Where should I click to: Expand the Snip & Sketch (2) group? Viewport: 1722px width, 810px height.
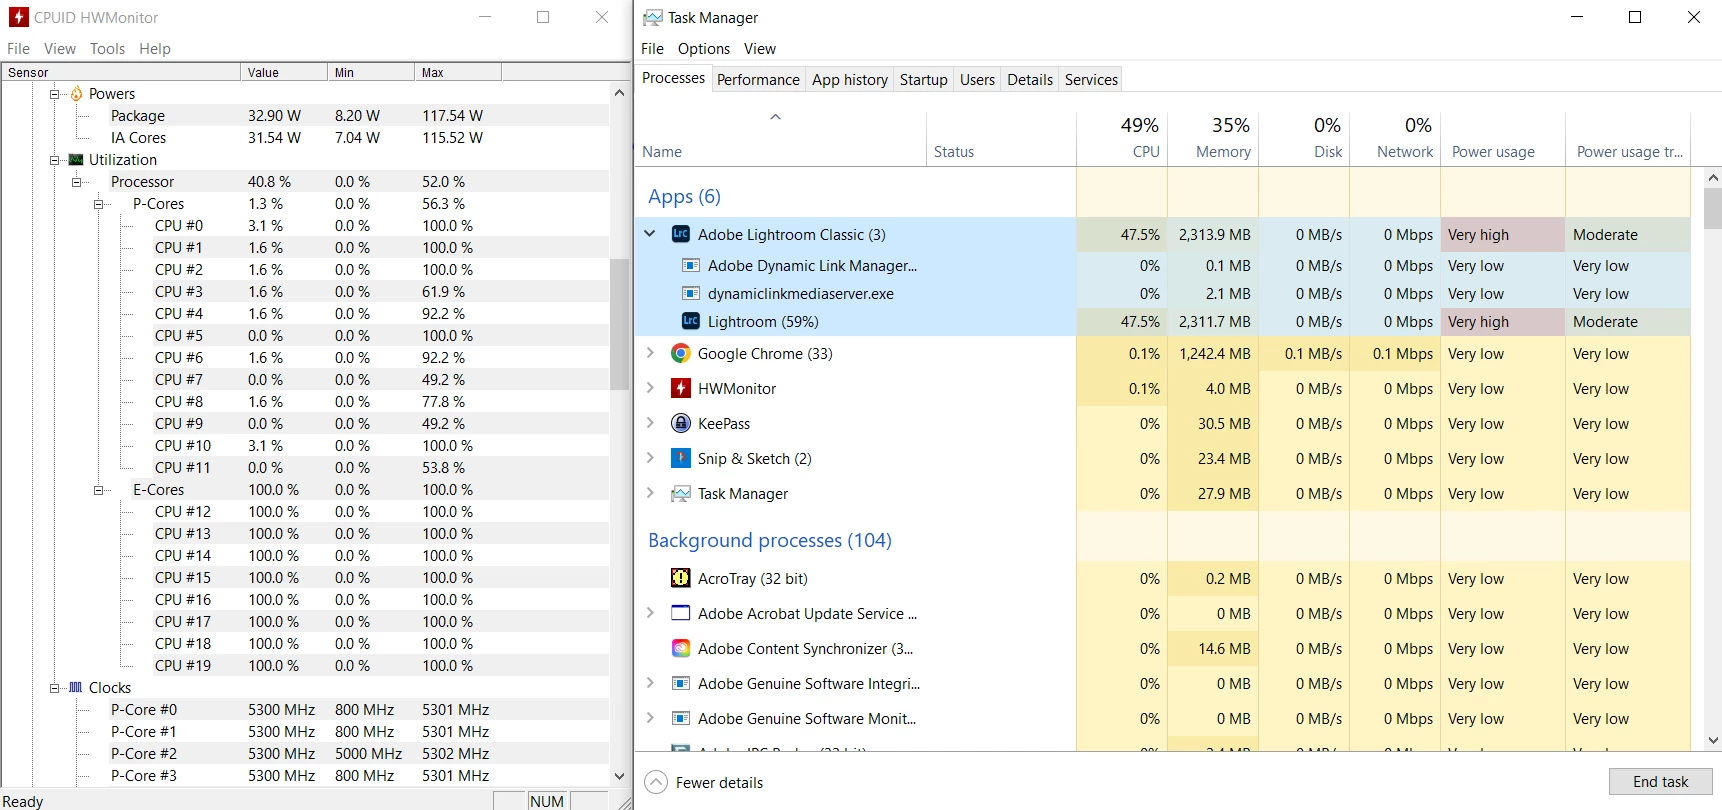pos(650,458)
